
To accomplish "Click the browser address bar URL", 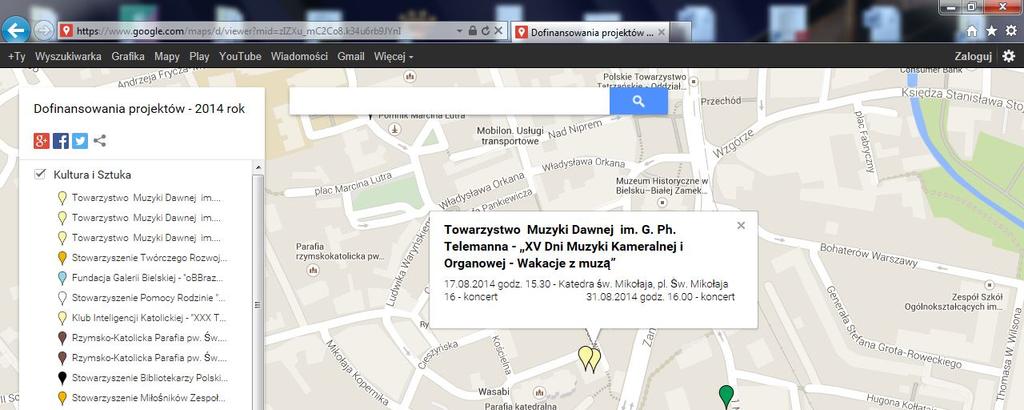I will tap(238, 31).
